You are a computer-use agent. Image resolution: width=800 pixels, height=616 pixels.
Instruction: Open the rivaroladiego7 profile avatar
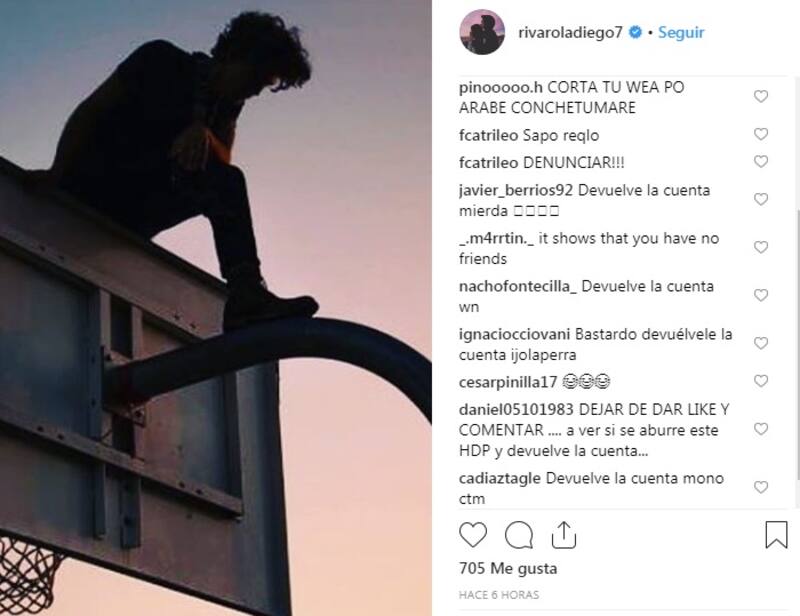[482, 32]
